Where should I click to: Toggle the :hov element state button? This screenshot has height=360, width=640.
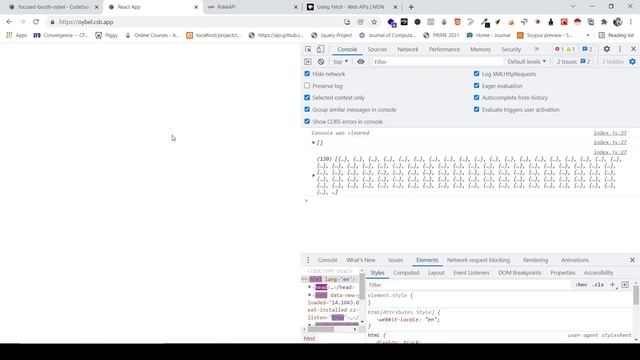tap(581, 285)
